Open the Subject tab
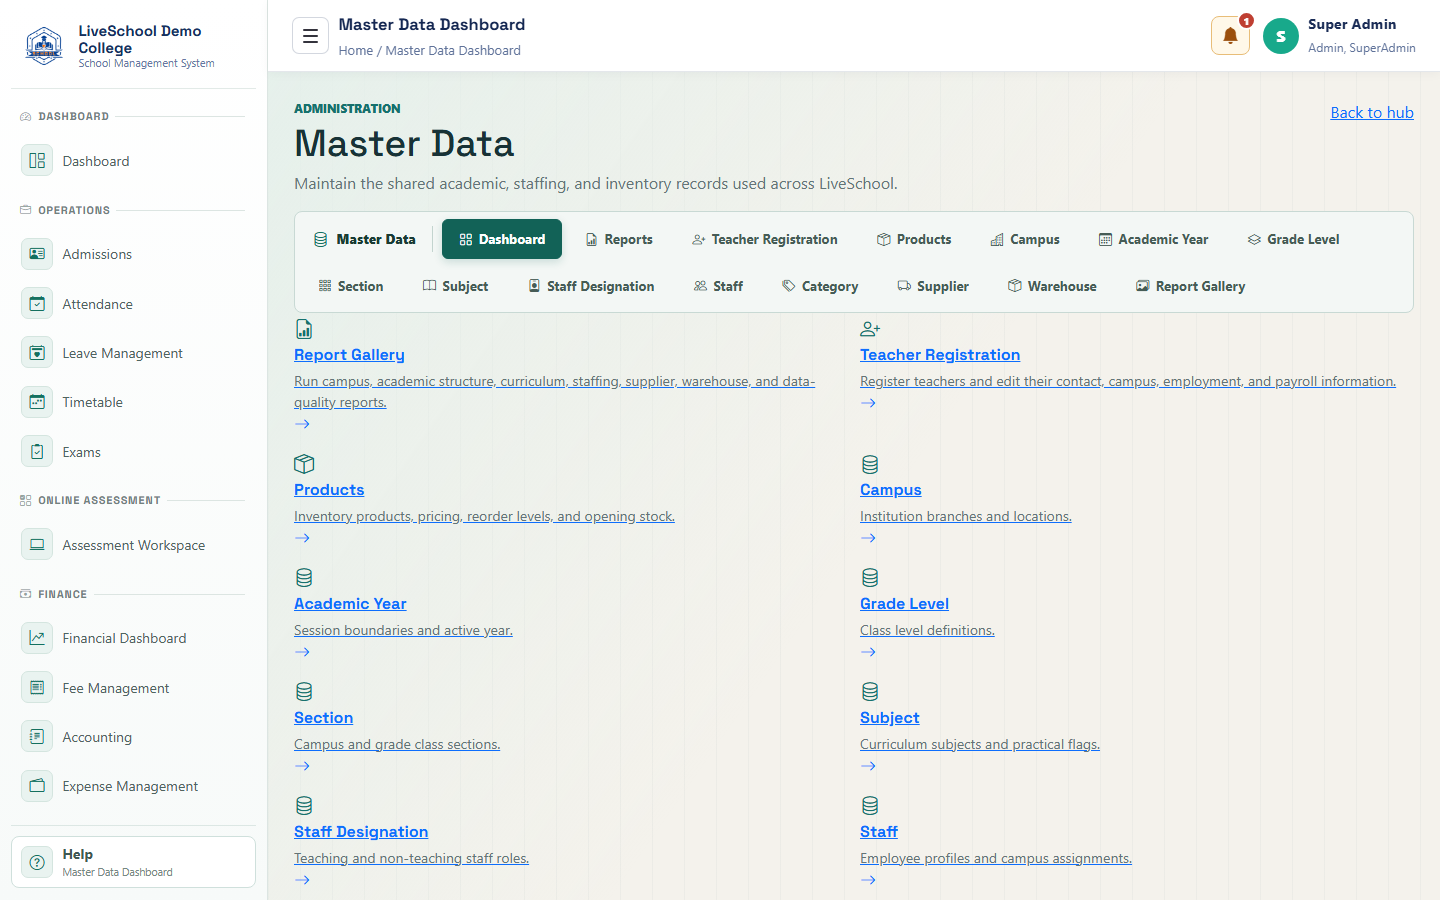The image size is (1440, 900). [x=456, y=286]
